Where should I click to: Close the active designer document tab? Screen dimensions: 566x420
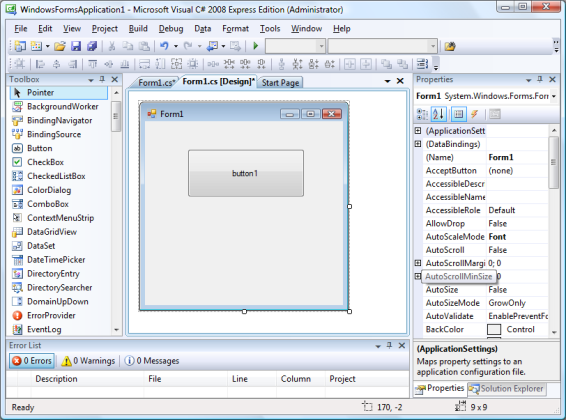point(400,81)
